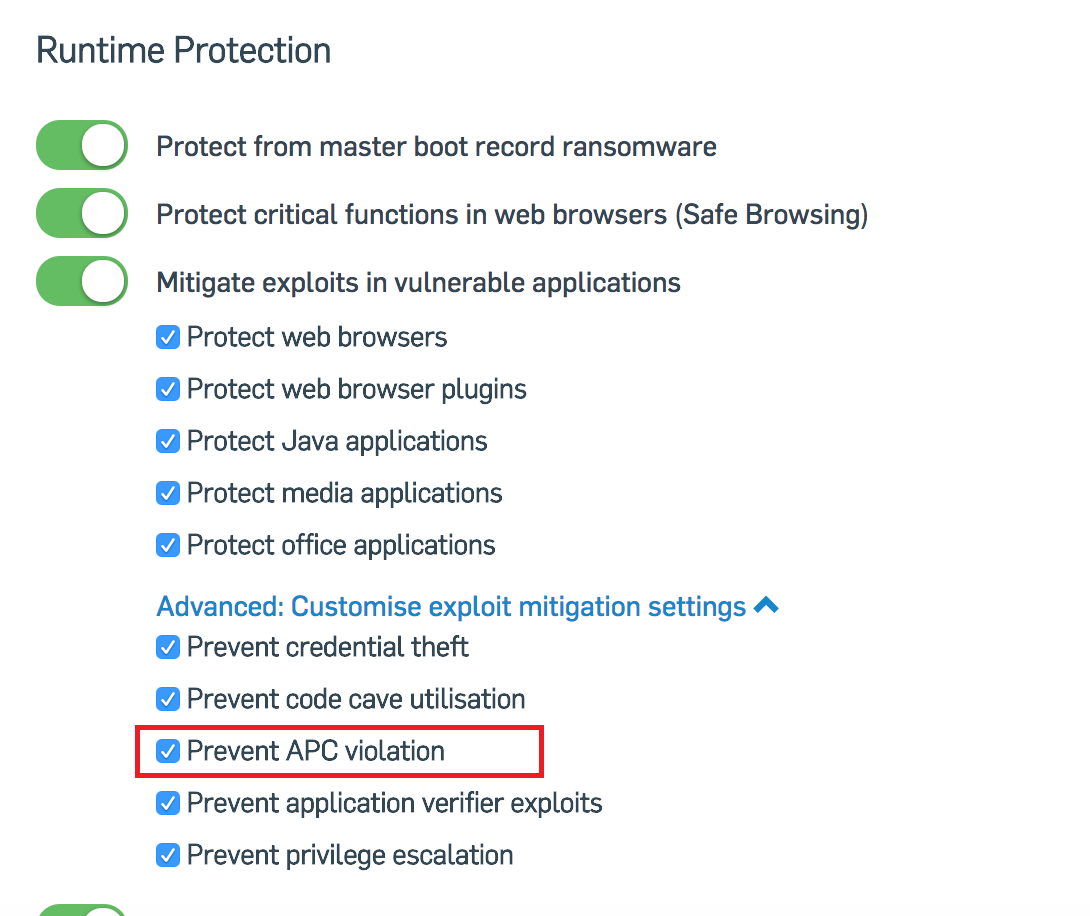The height and width of the screenshot is (916, 1090).
Task: Click the Runtime Protection section heading
Action: click(x=183, y=50)
